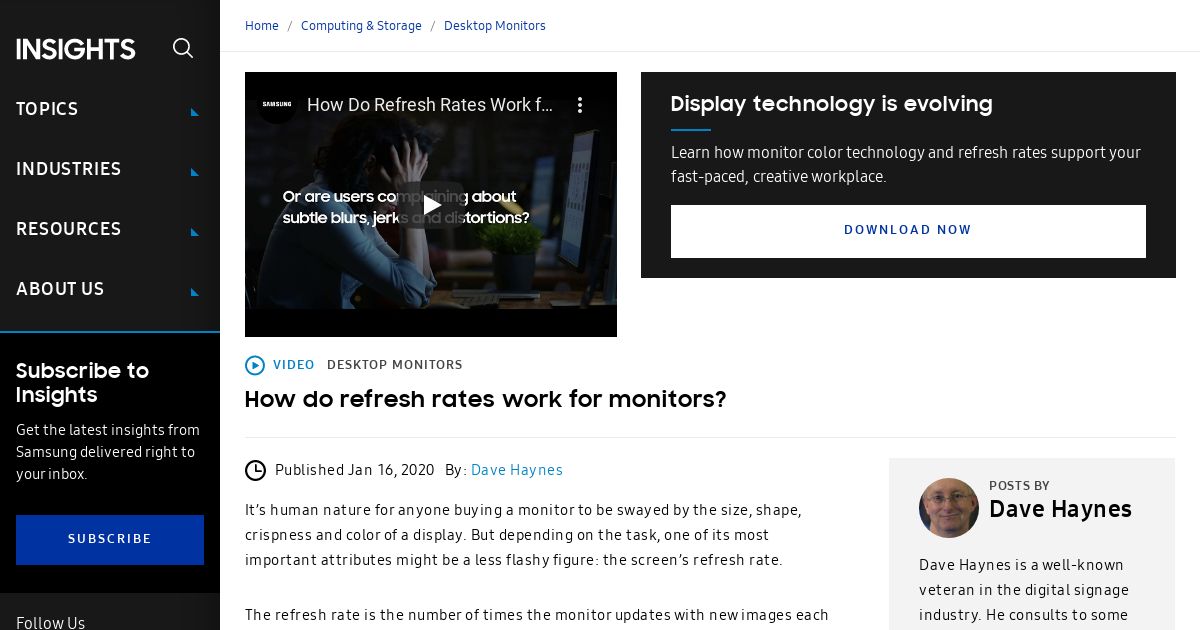
Task: Click 'Display technology is evolving' heading
Action: click(x=832, y=104)
